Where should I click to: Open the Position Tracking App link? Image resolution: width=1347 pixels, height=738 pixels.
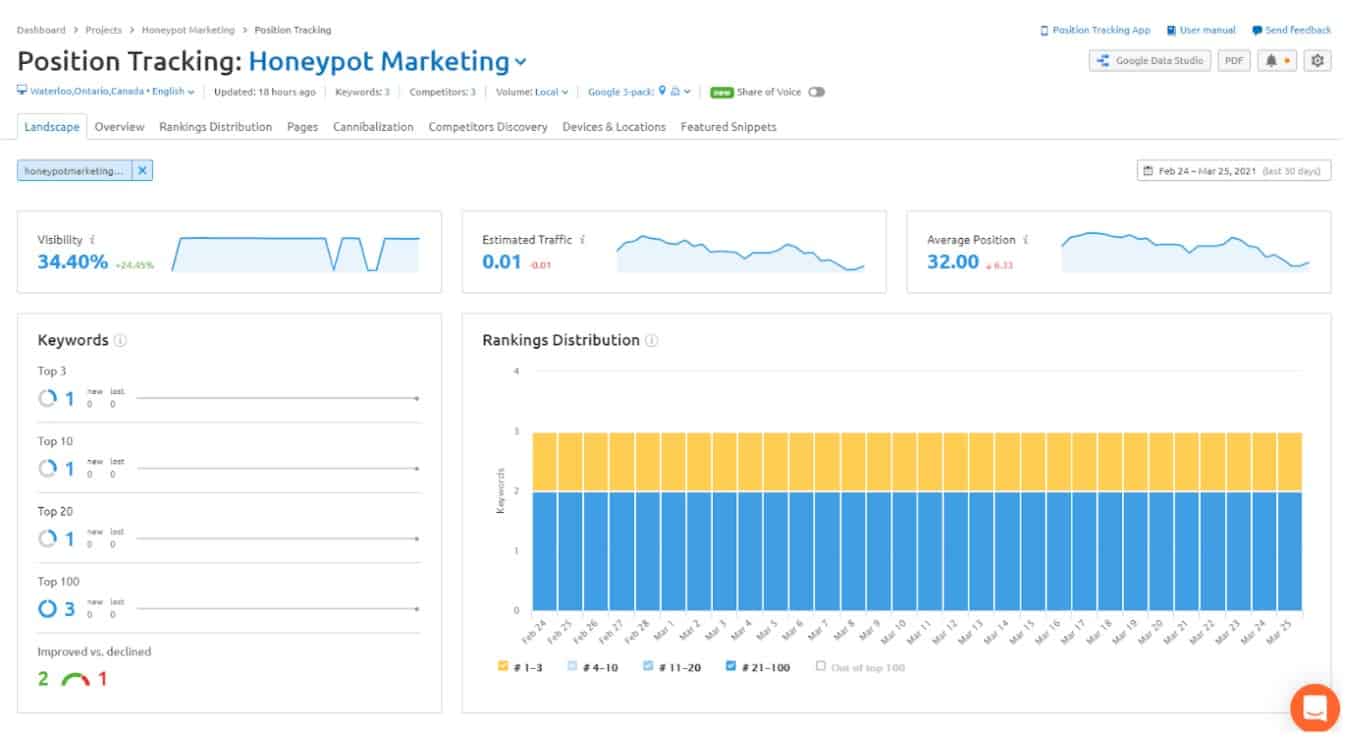1095,30
